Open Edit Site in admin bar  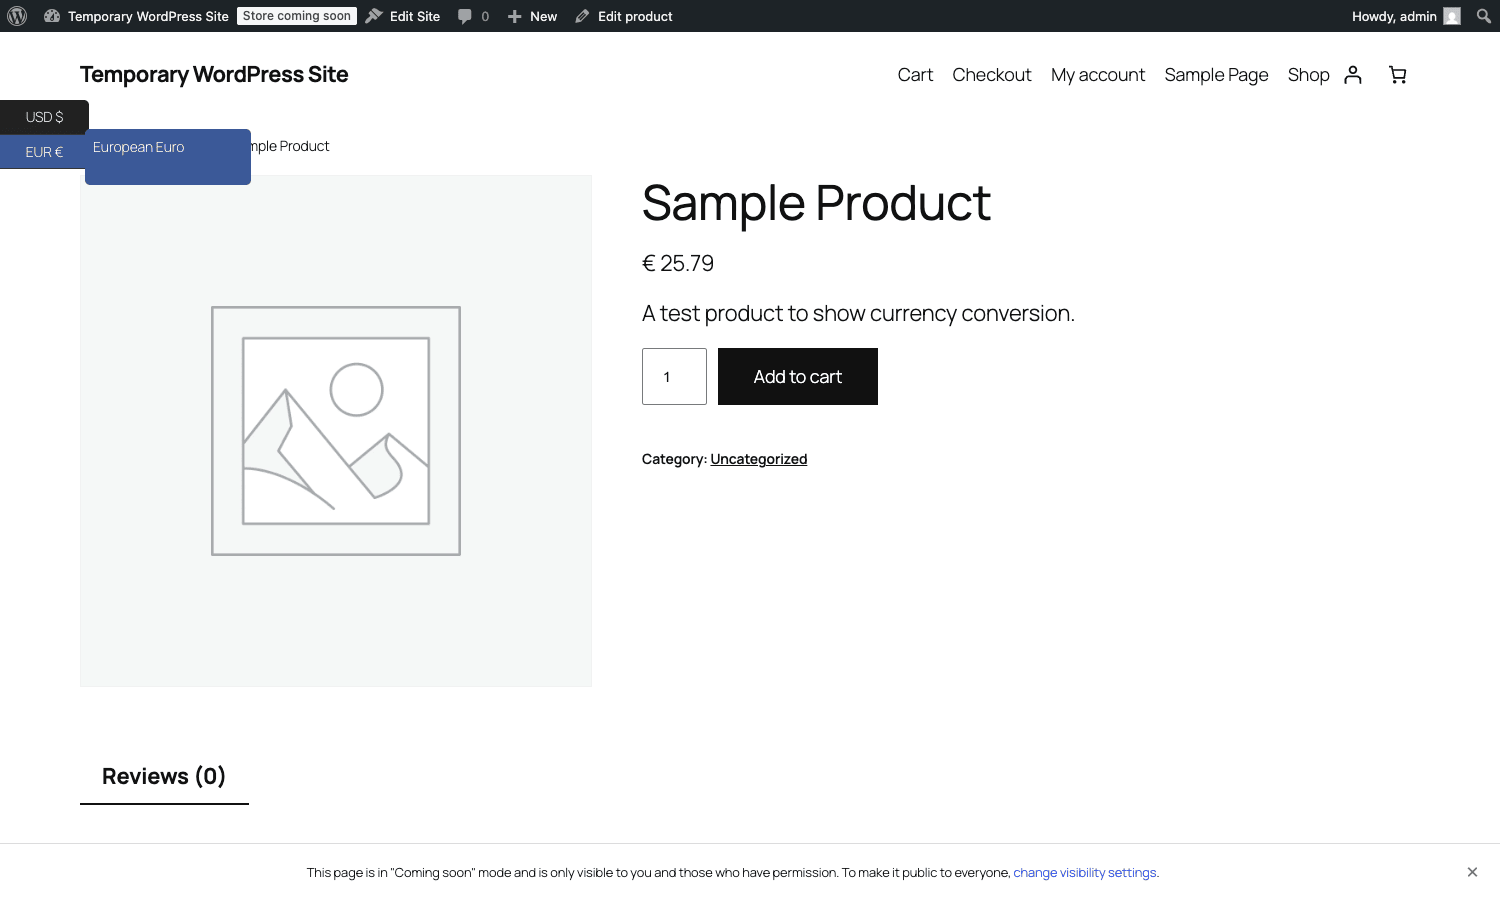pos(403,16)
